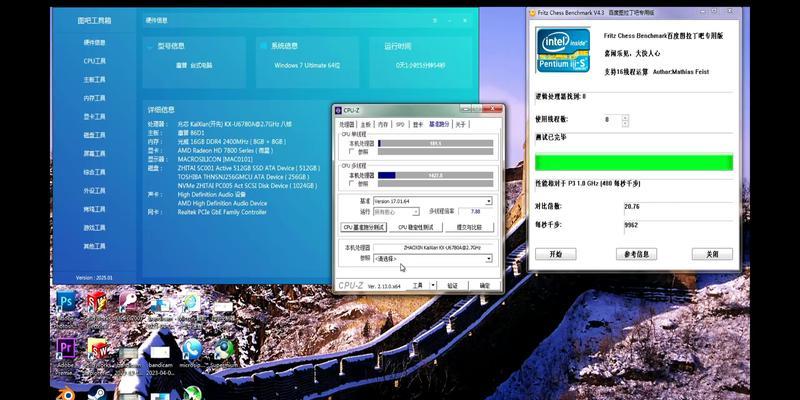Open 基准 Version 17.01.64 dropdown
The height and width of the screenshot is (400, 800).
[433, 201]
